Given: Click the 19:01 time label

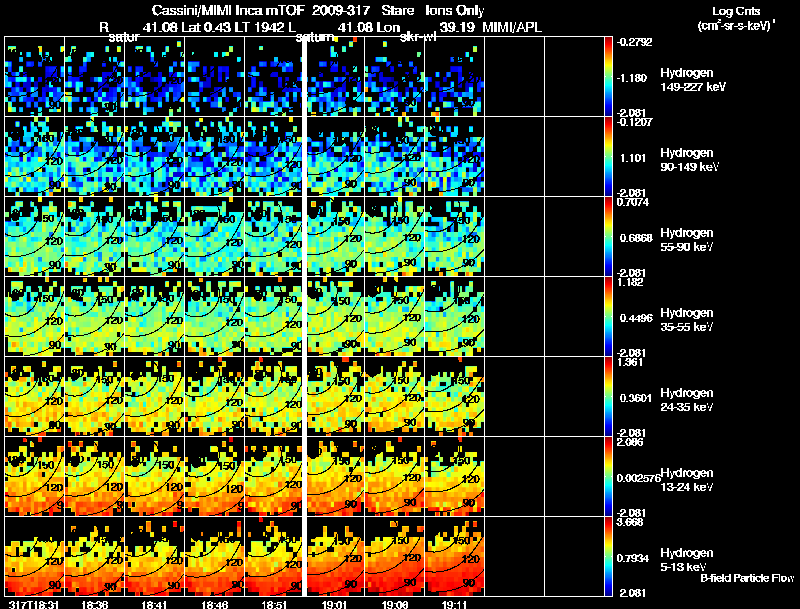Looking at the screenshot, I should [x=334, y=604].
